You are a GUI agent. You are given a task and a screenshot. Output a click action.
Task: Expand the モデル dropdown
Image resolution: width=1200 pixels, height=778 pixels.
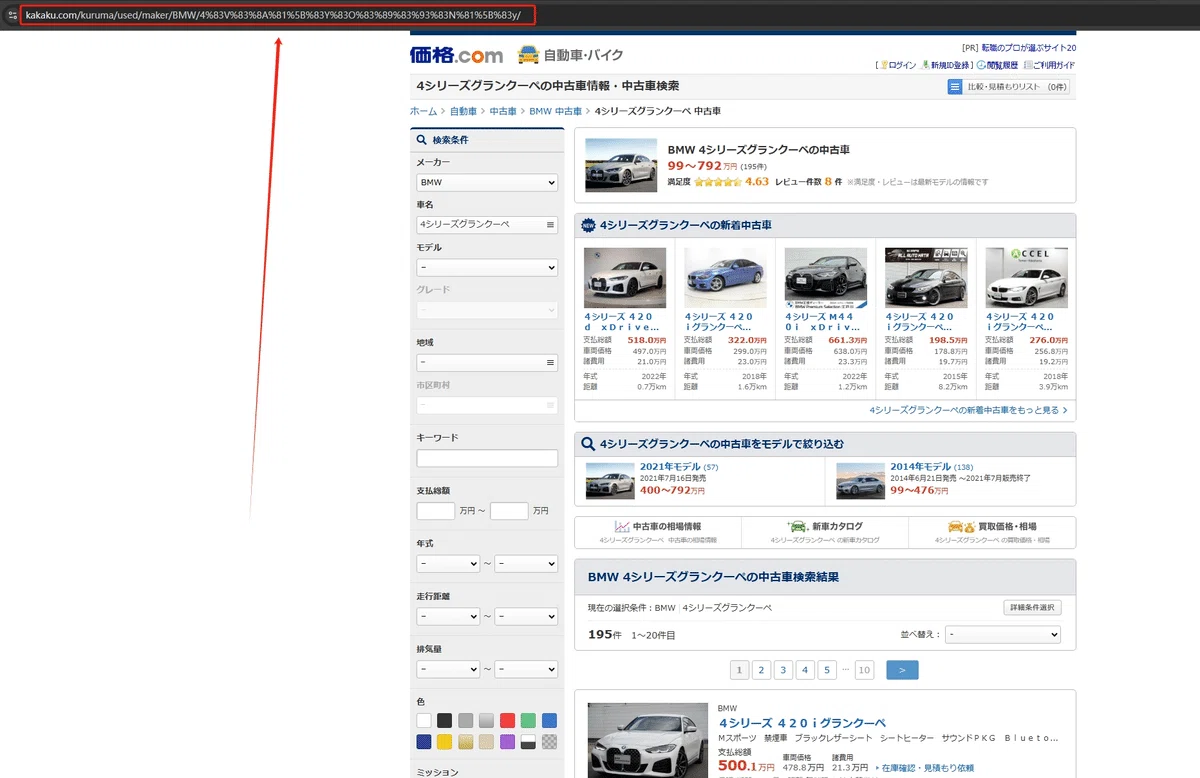[487, 268]
